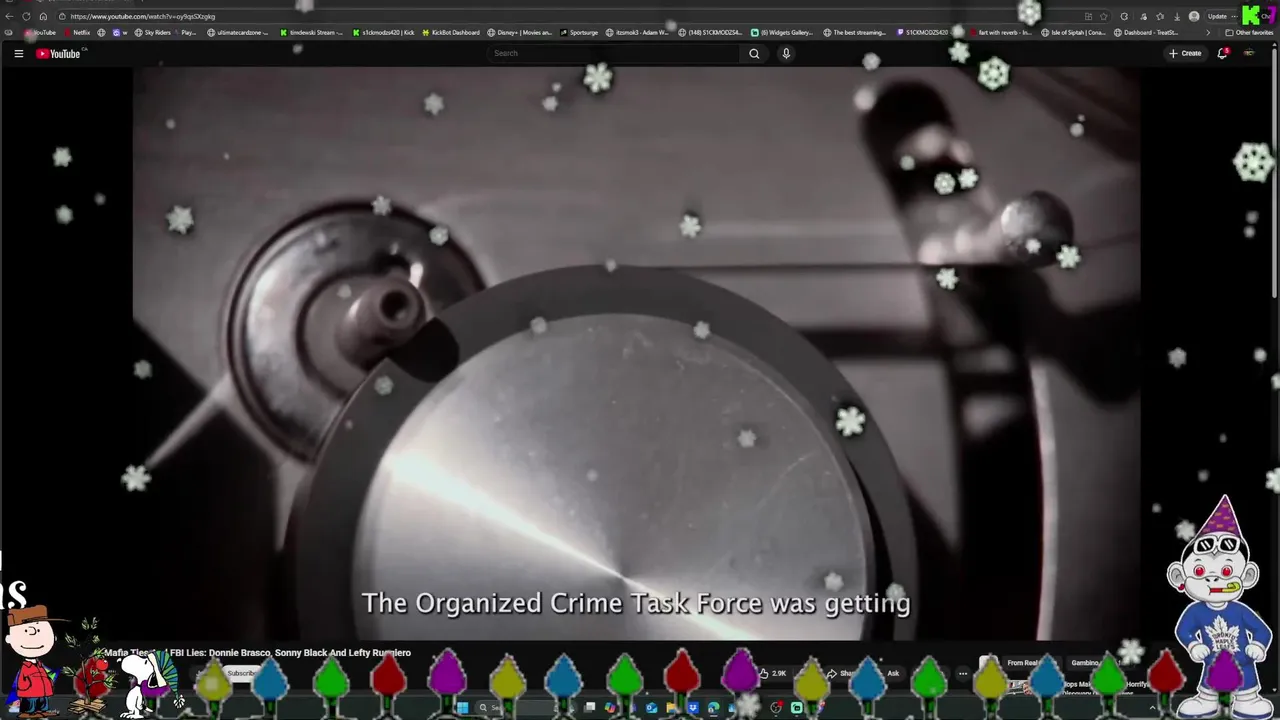Viewport: 1280px width, 720px height.
Task: Click the Subscribe button under video
Action: (x=241, y=673)
